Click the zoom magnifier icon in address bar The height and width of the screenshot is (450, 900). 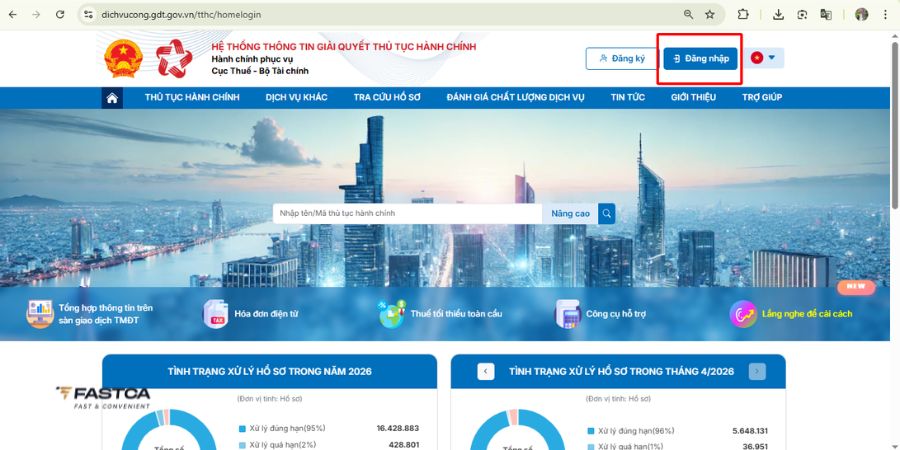[688, 14]
